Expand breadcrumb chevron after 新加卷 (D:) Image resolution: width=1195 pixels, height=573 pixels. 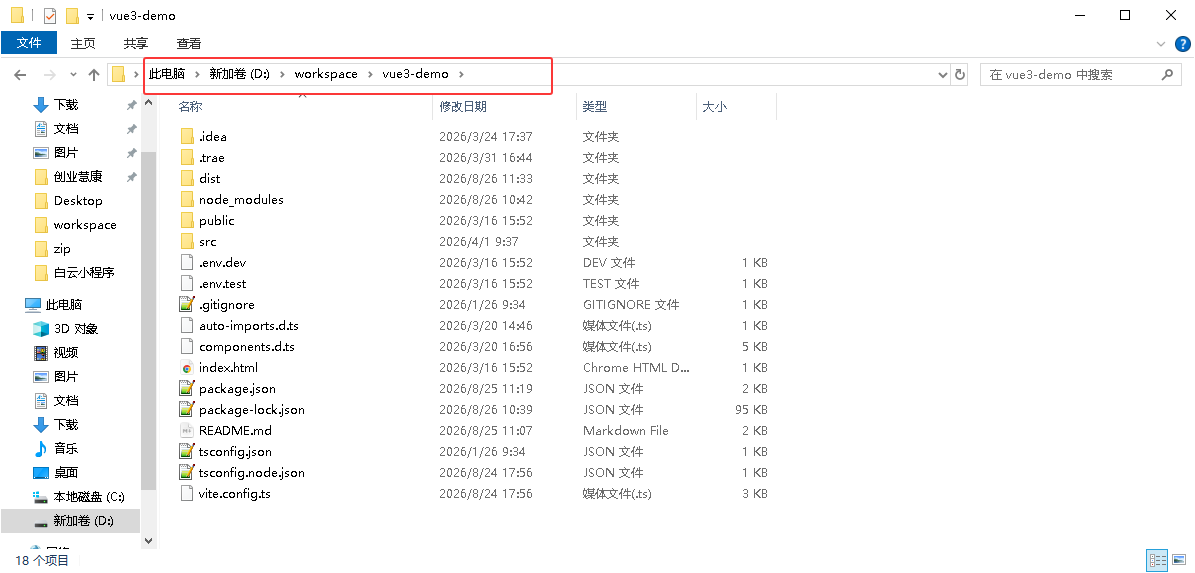[282, 75]
